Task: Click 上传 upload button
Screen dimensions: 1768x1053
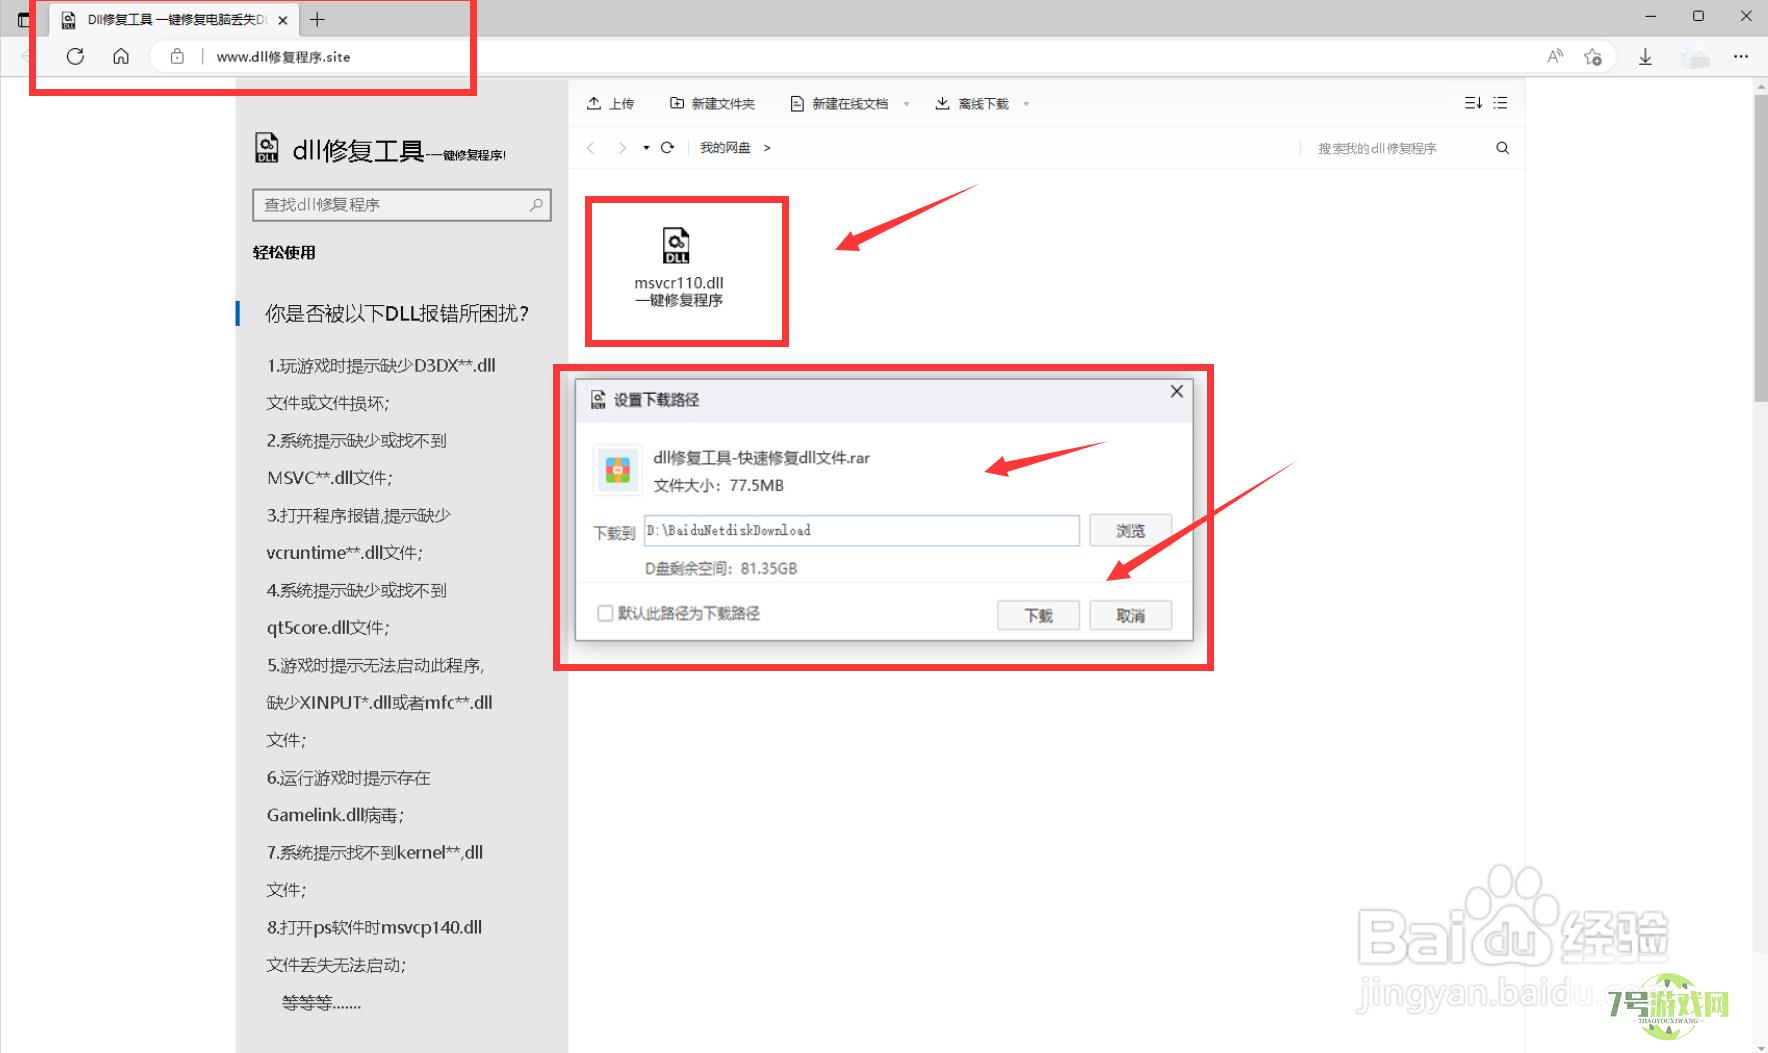Action: pos(610,103)
